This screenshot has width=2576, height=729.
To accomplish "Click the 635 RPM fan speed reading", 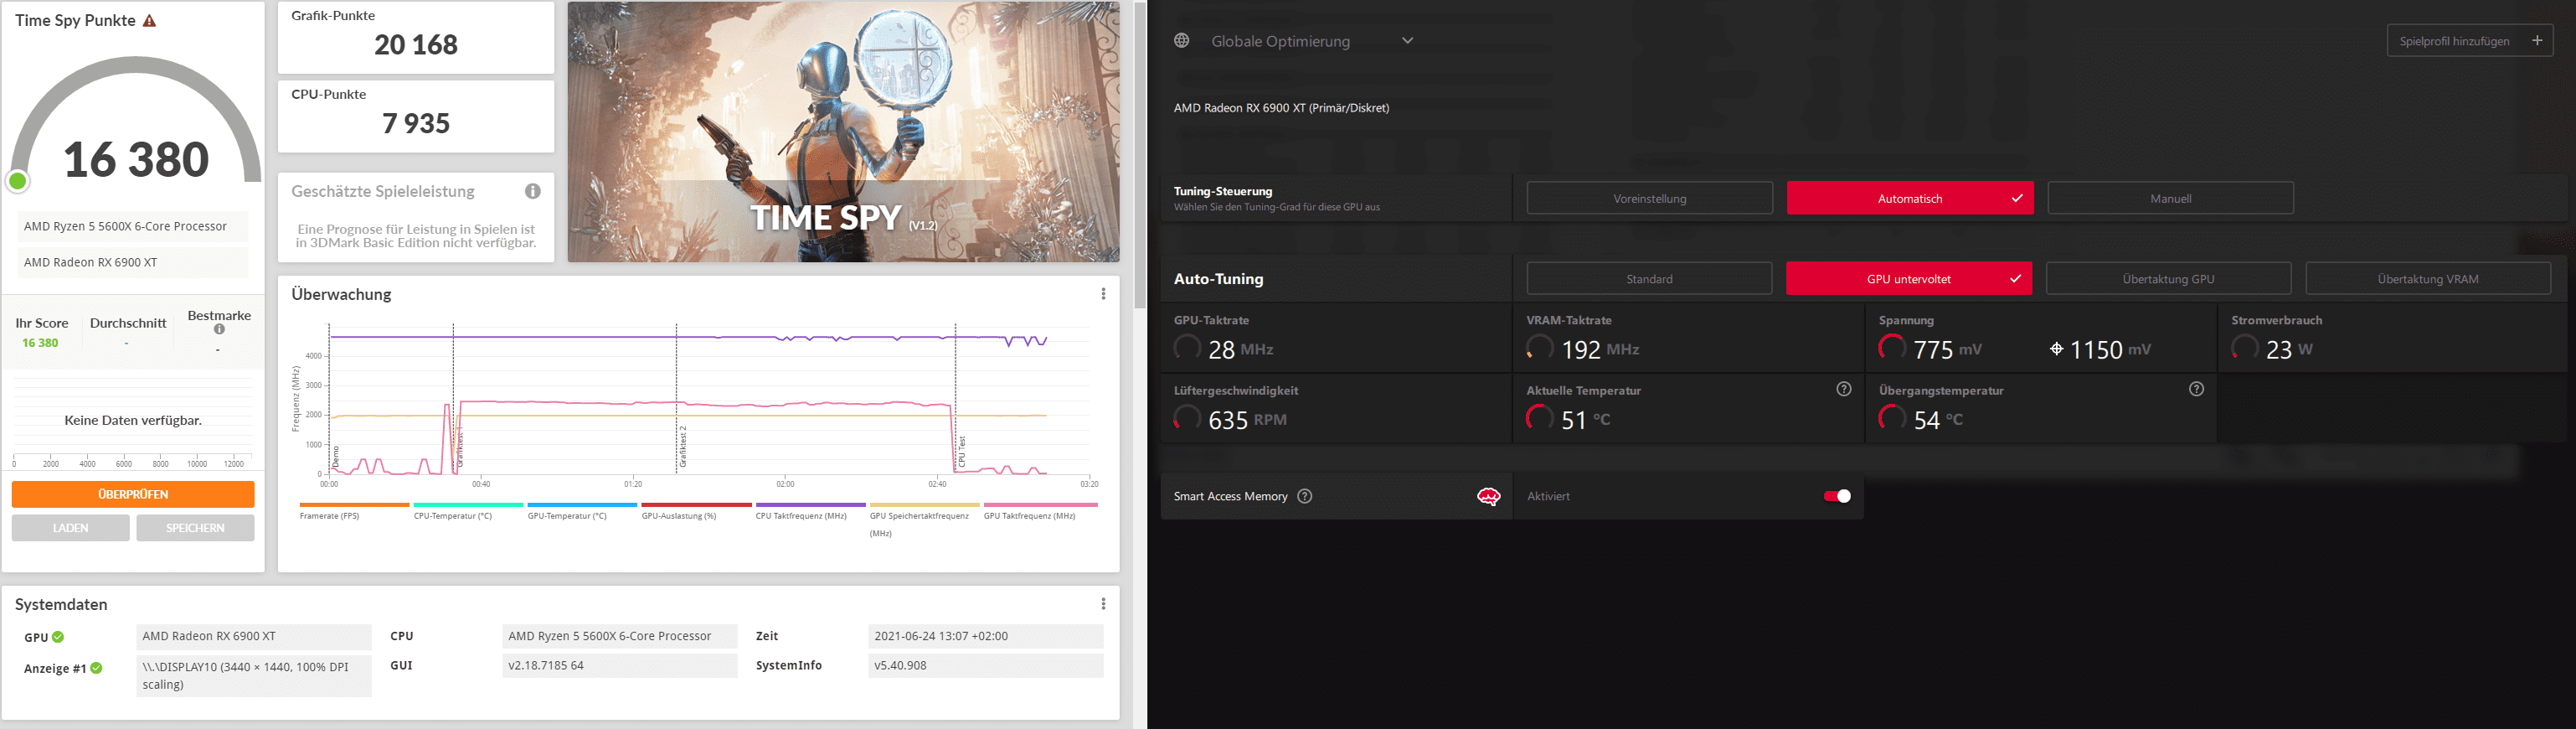I will point(1247,419).
